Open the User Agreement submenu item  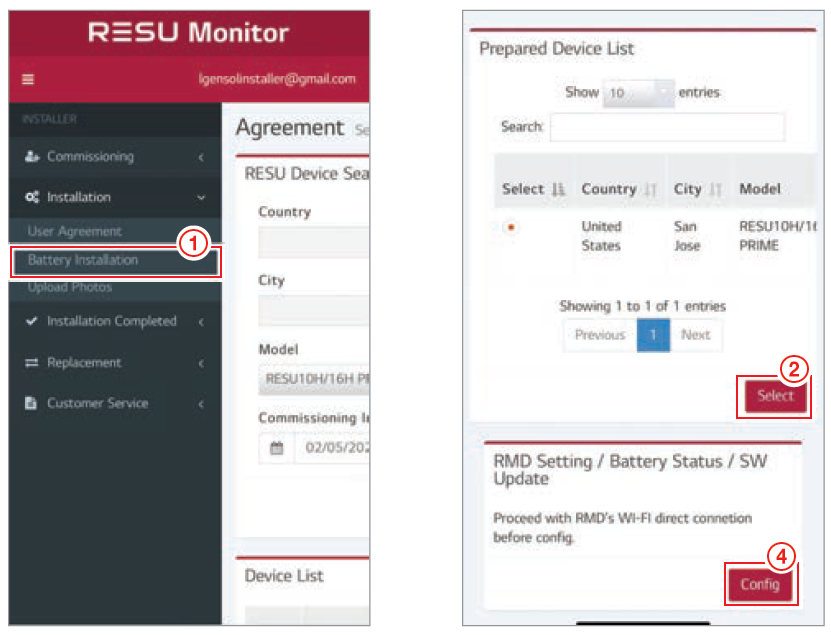[x=74, y=232]
